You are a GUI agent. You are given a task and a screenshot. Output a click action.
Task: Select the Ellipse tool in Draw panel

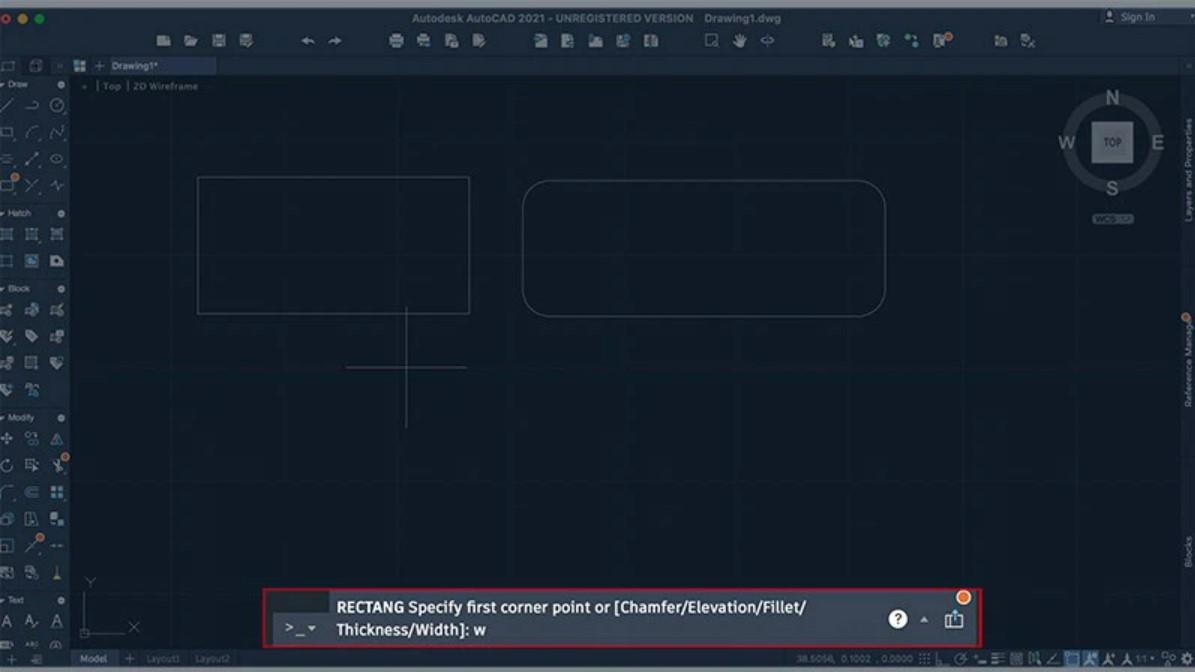[x=57, y=159]
